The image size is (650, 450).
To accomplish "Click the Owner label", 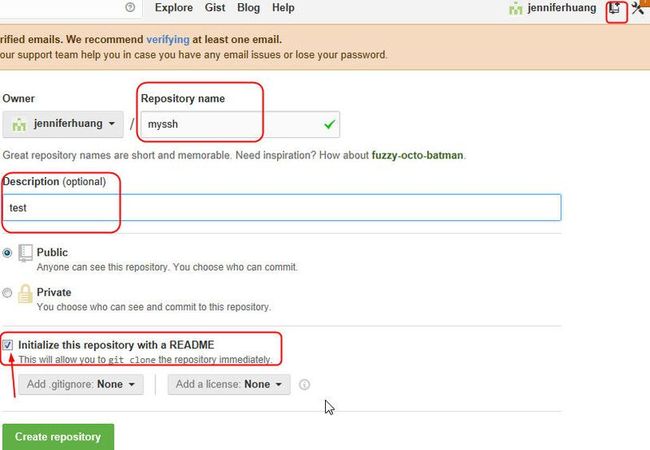I will coord(19,98).
